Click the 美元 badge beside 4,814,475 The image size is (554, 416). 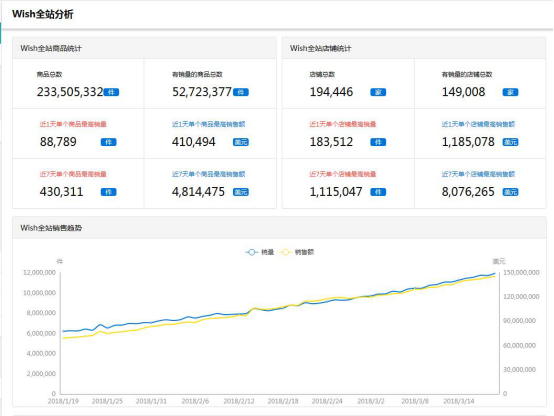pyautogui.click(x=241, y=192)
